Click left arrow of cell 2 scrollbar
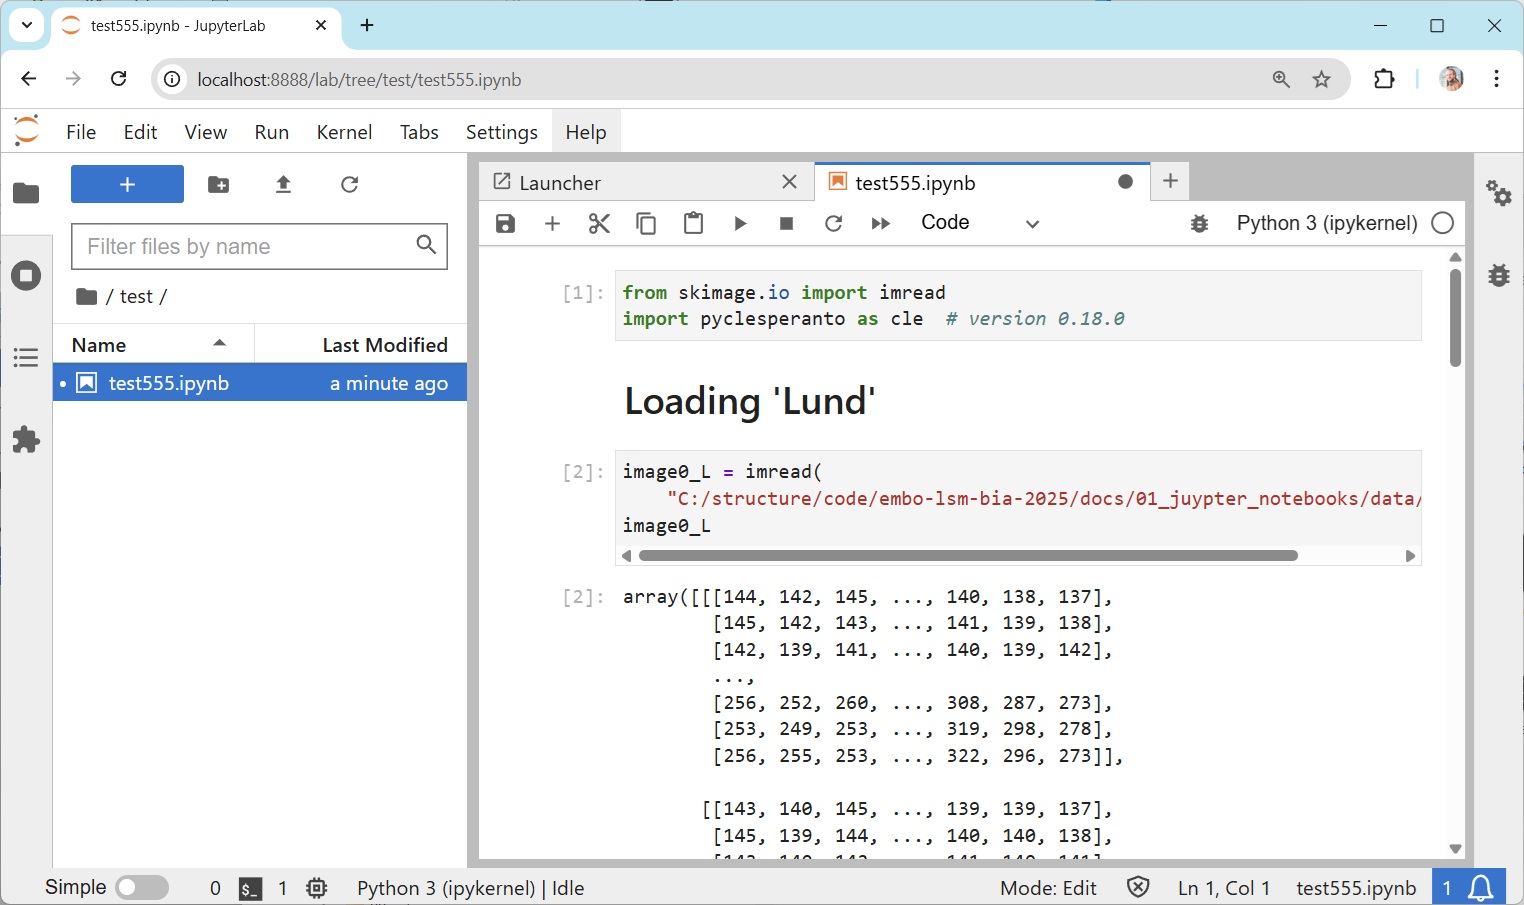Image resolution: width=1524 pixels, height=905 pixels. coord(627,556)
